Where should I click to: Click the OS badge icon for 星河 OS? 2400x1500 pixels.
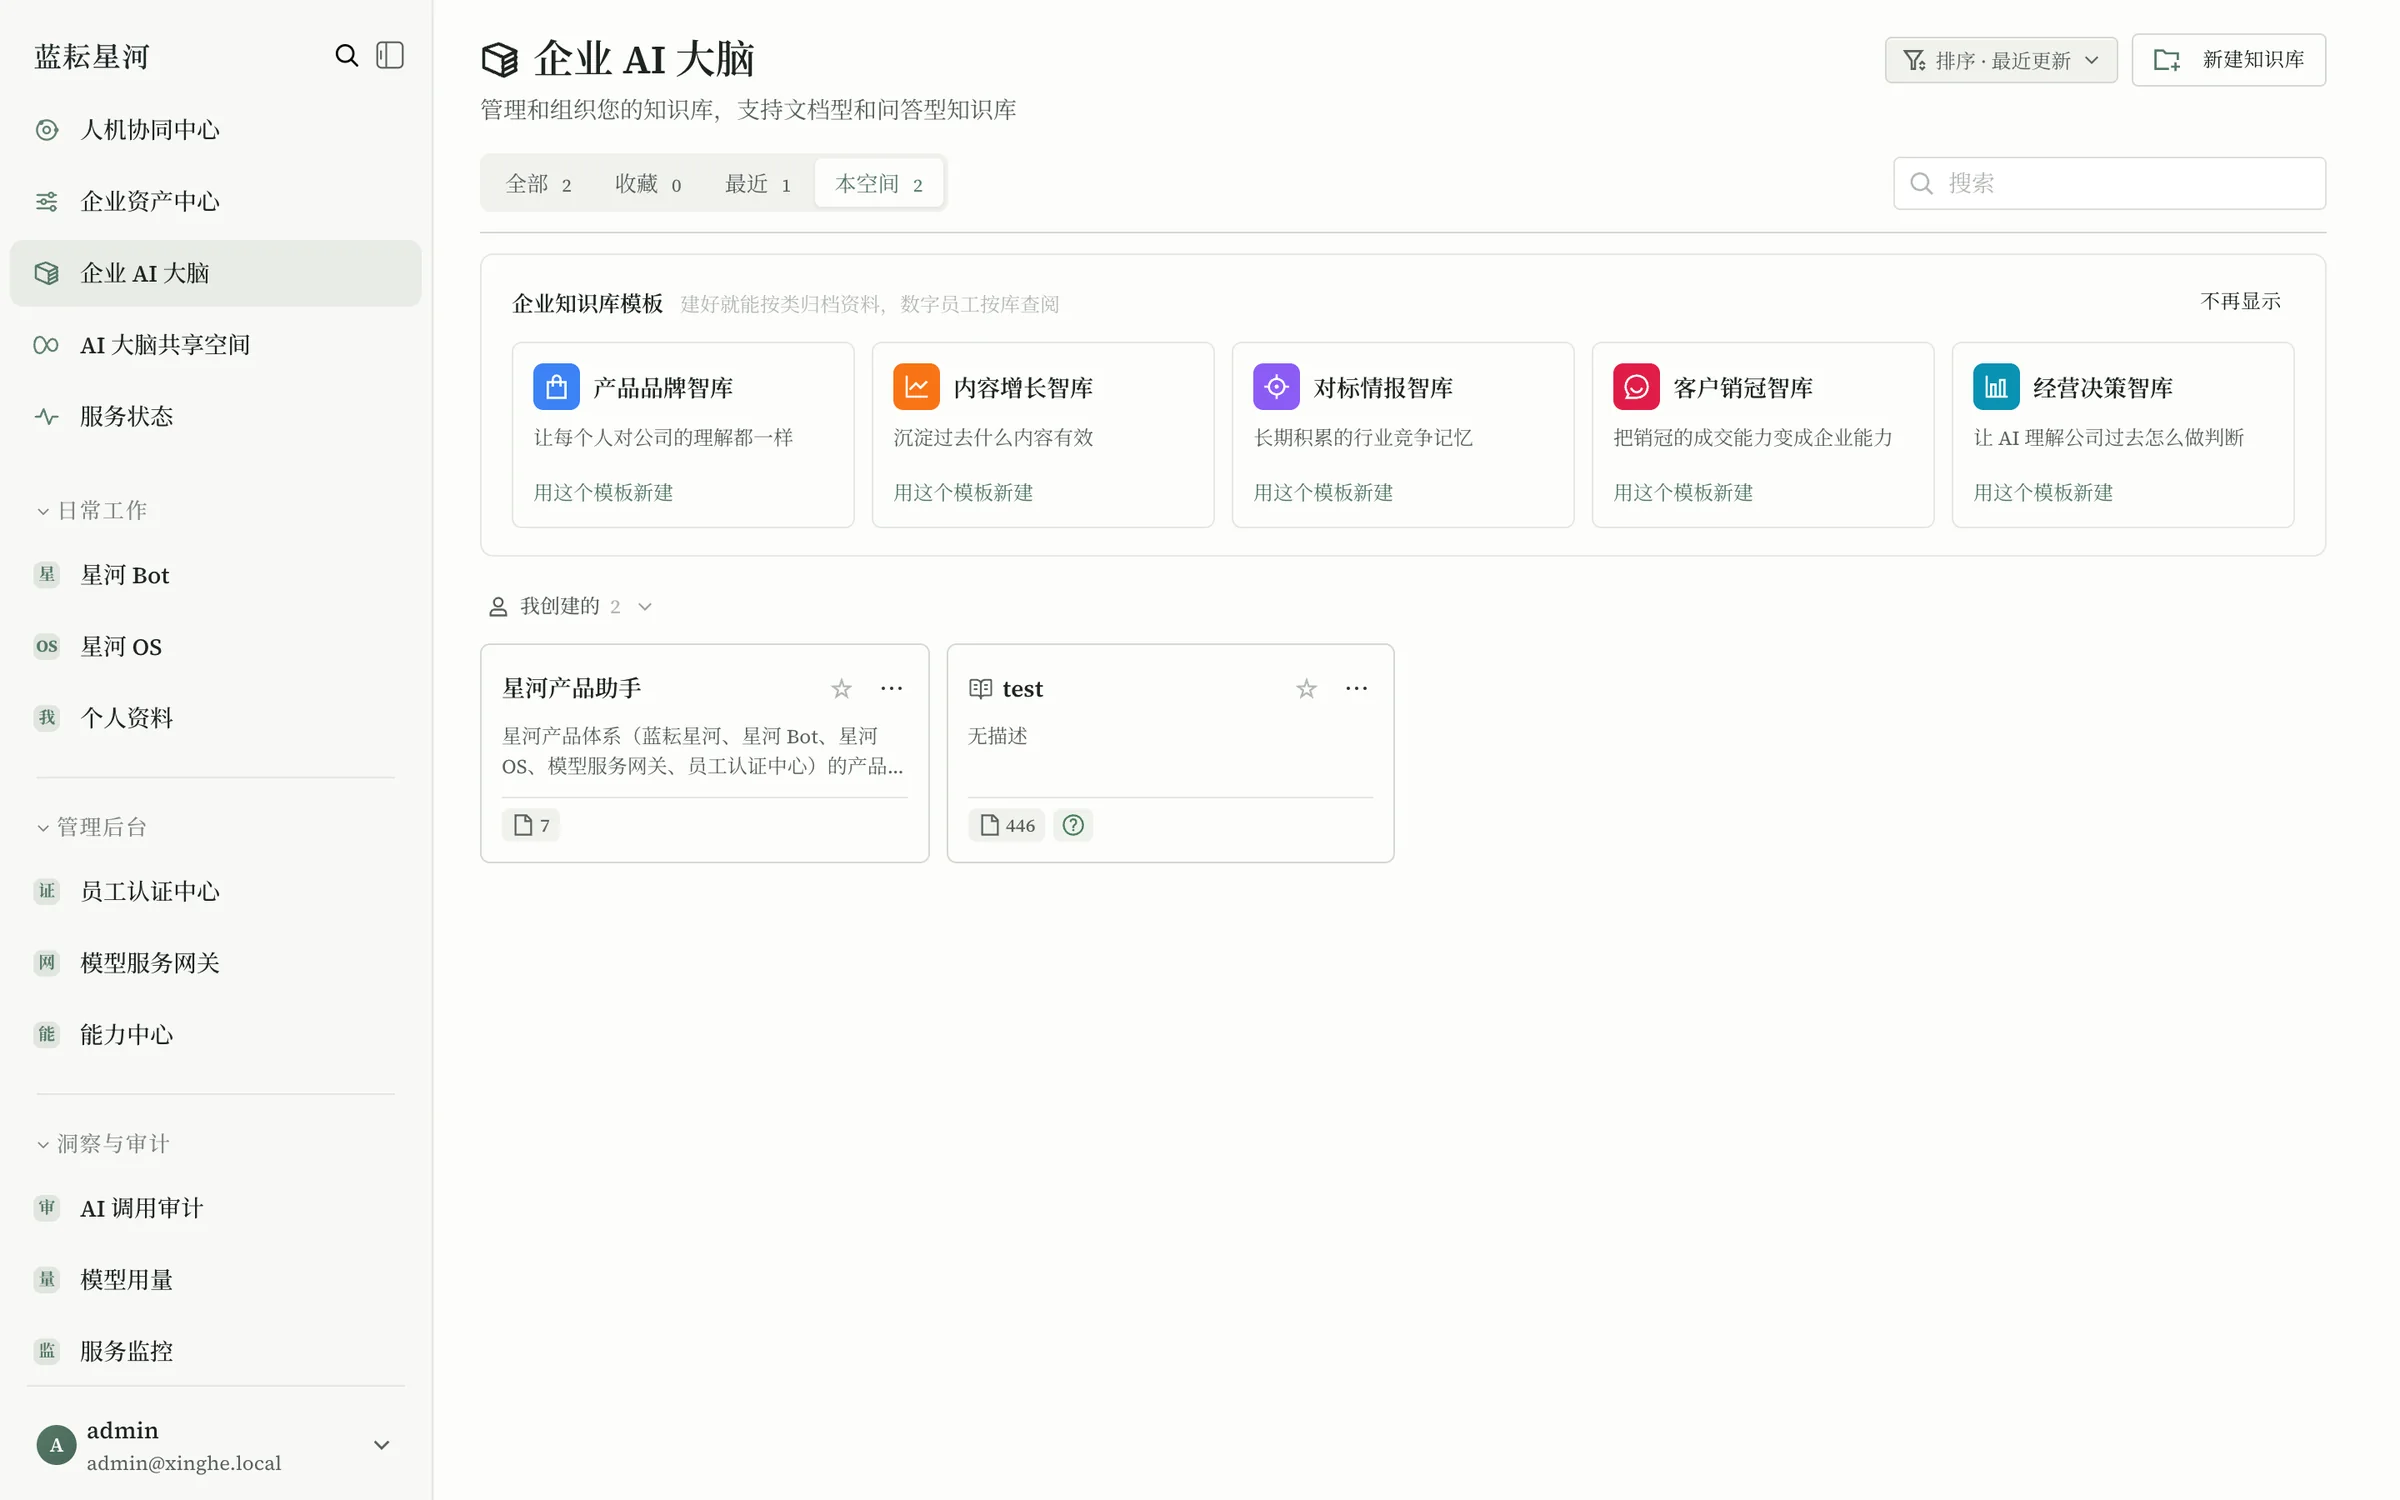tap(47, 646)
